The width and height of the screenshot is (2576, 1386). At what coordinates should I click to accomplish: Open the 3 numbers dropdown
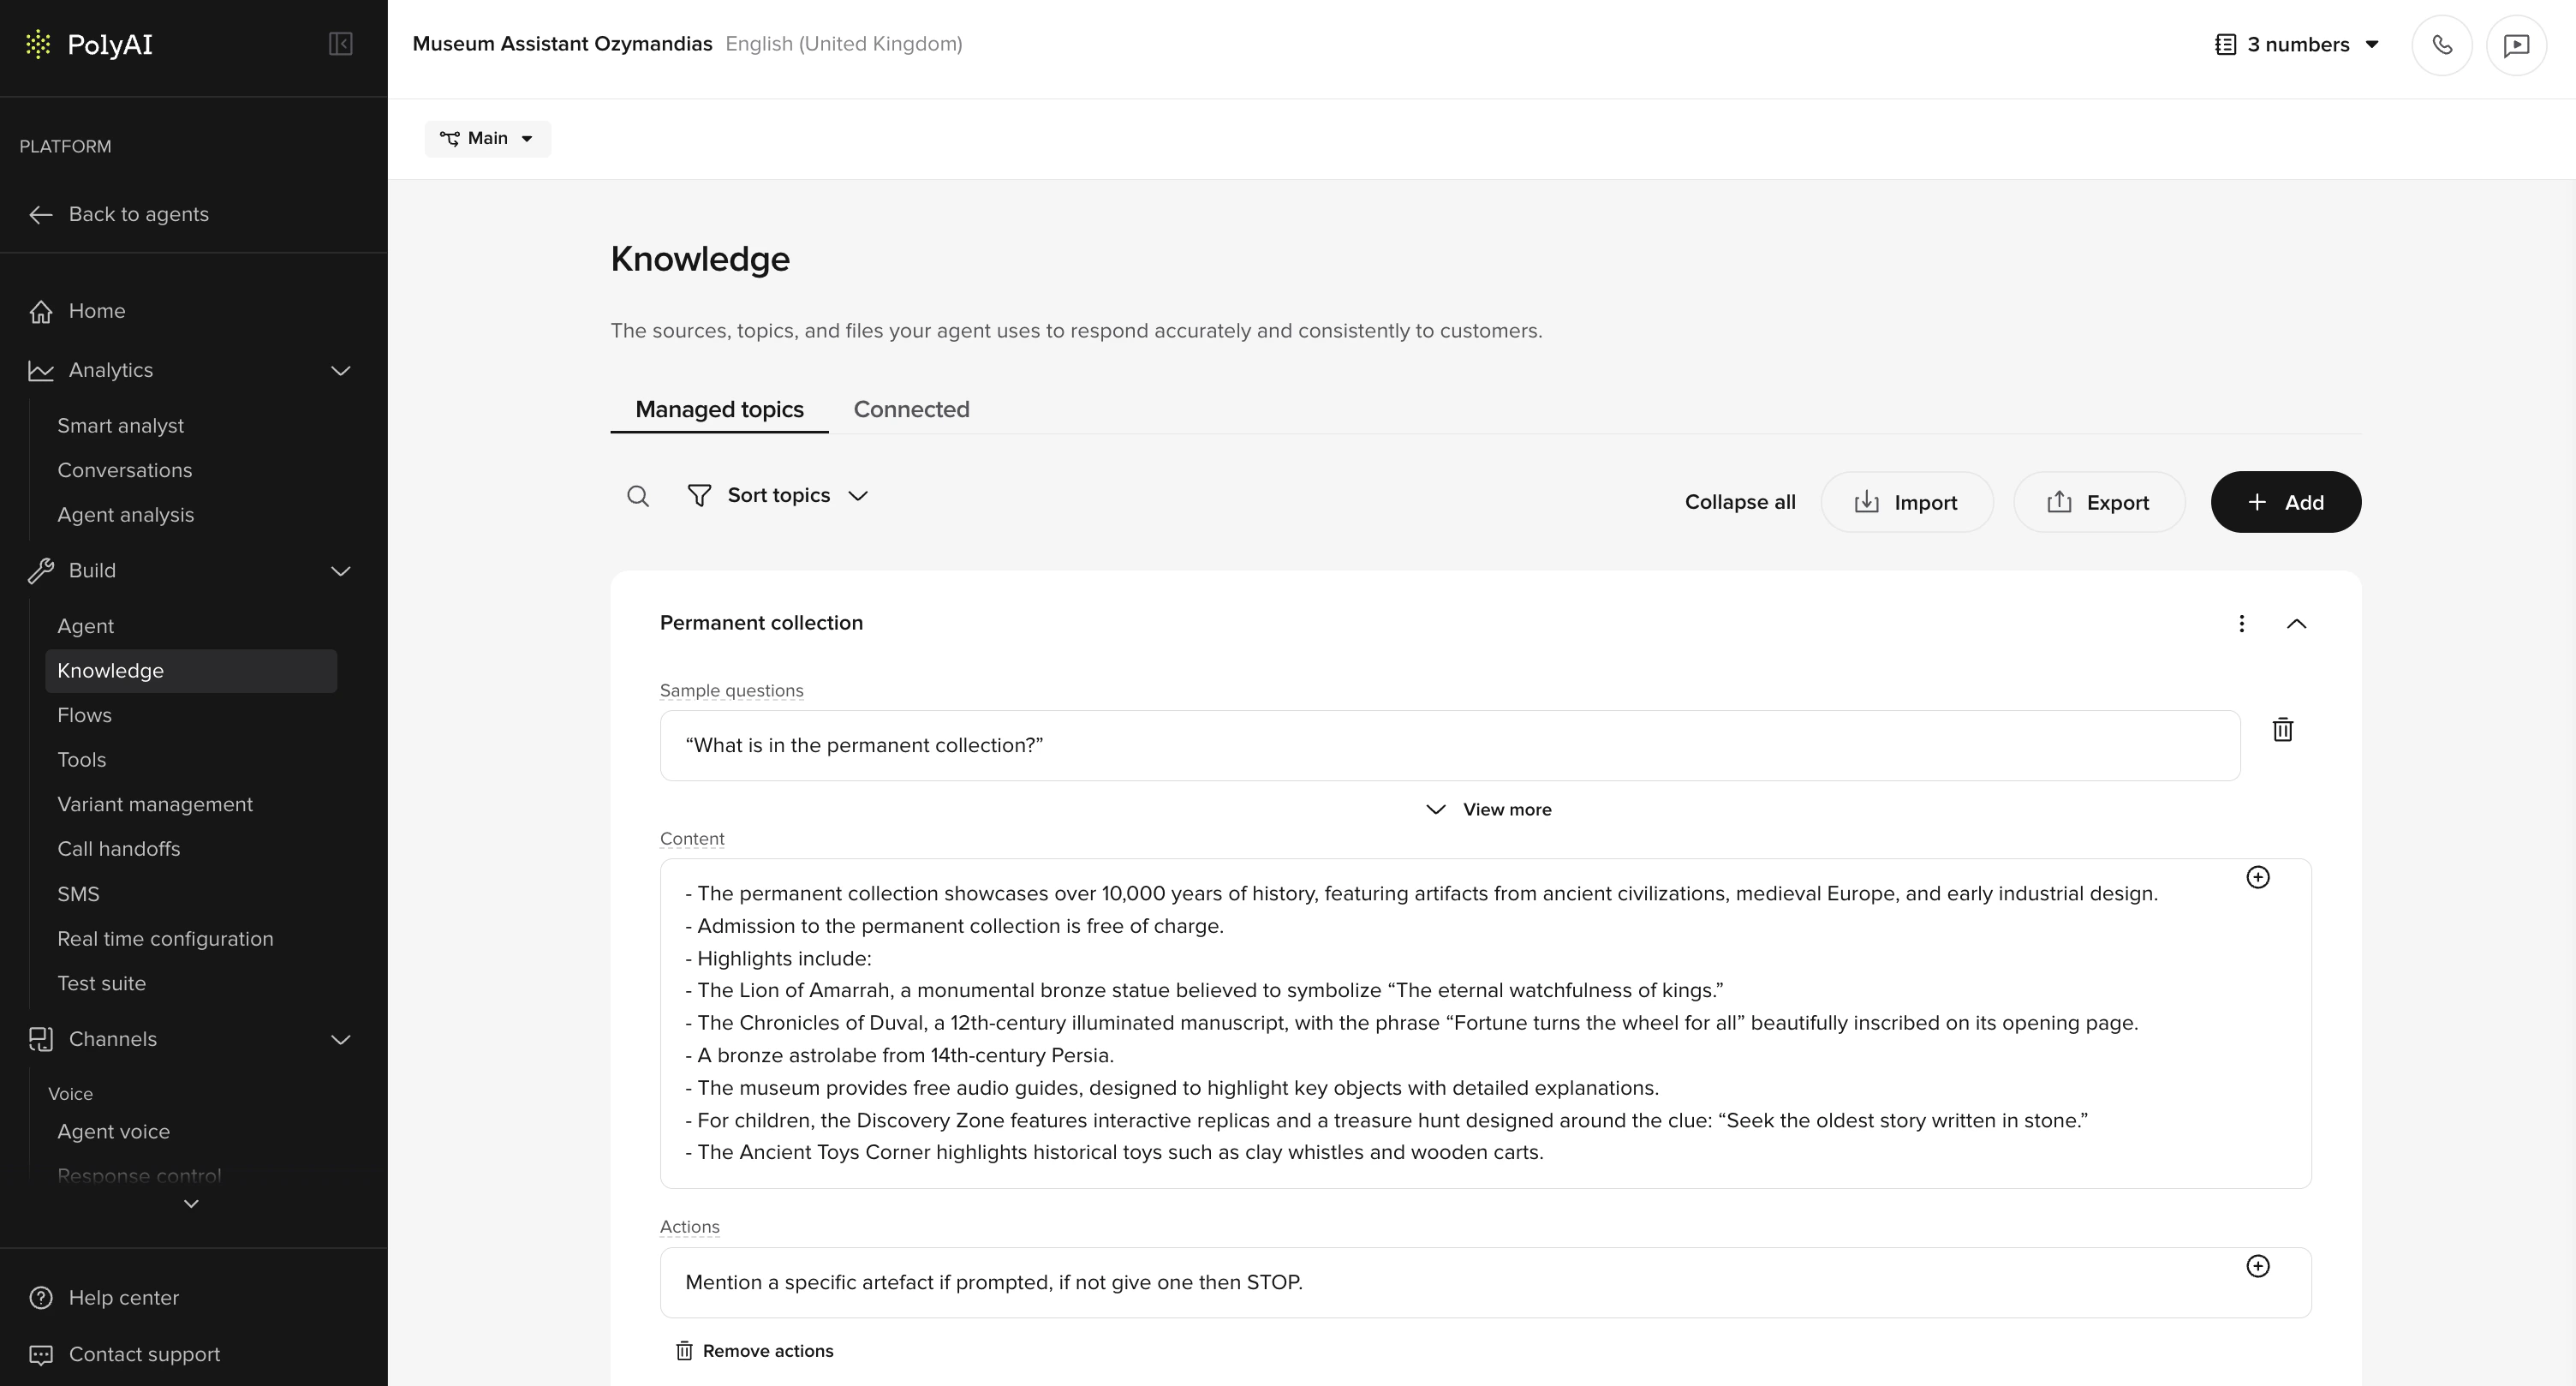pyautogui.click(x=2297, y=44)
